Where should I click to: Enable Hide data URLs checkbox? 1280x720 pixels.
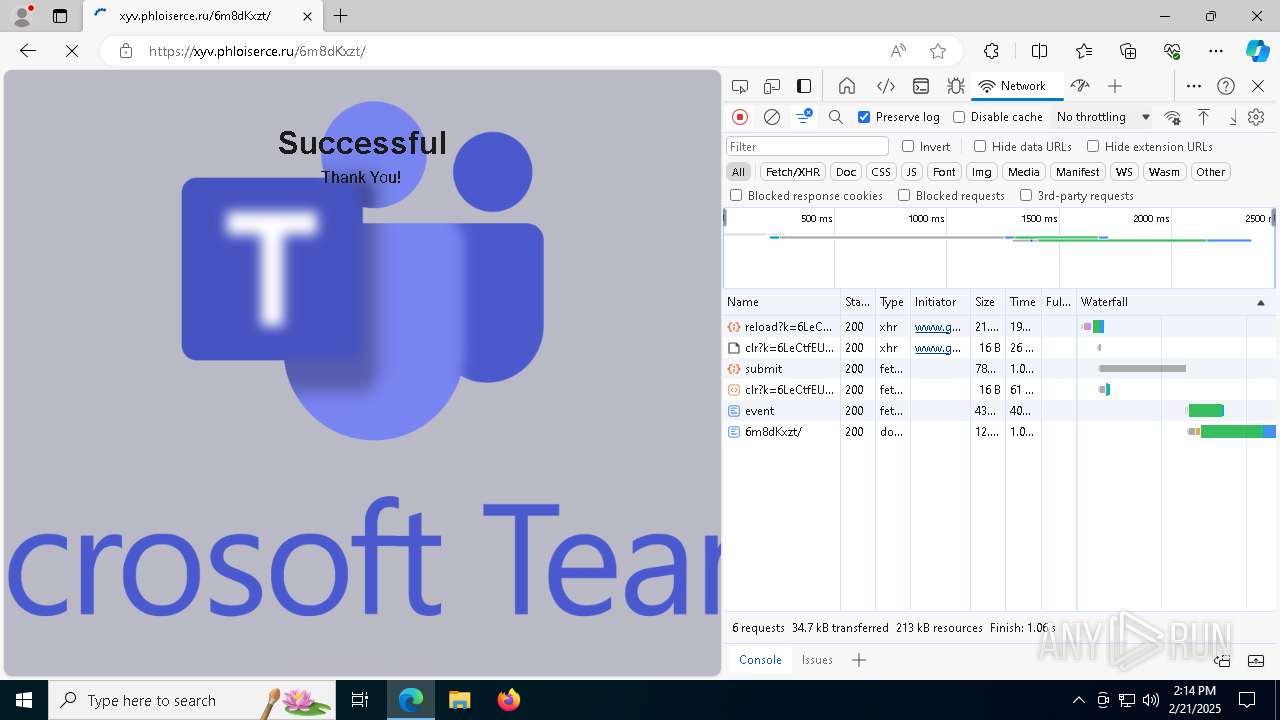tap(980, 146)
